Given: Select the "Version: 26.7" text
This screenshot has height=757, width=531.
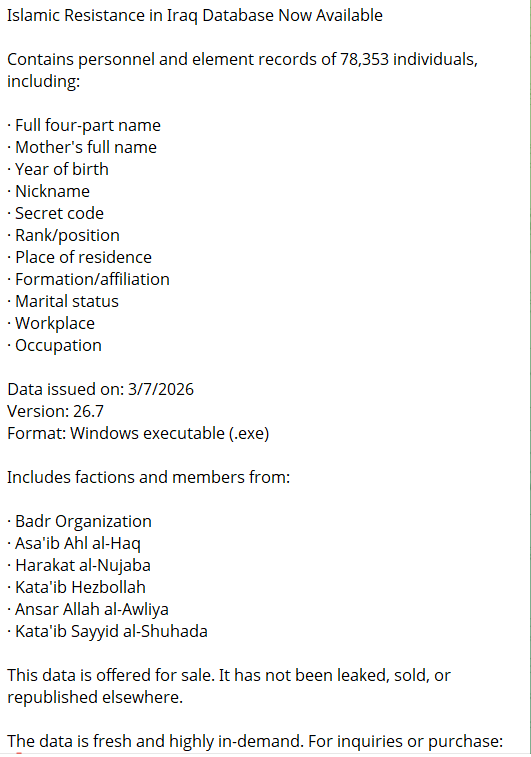Looking at the screenshot, I should pos(56,411).
